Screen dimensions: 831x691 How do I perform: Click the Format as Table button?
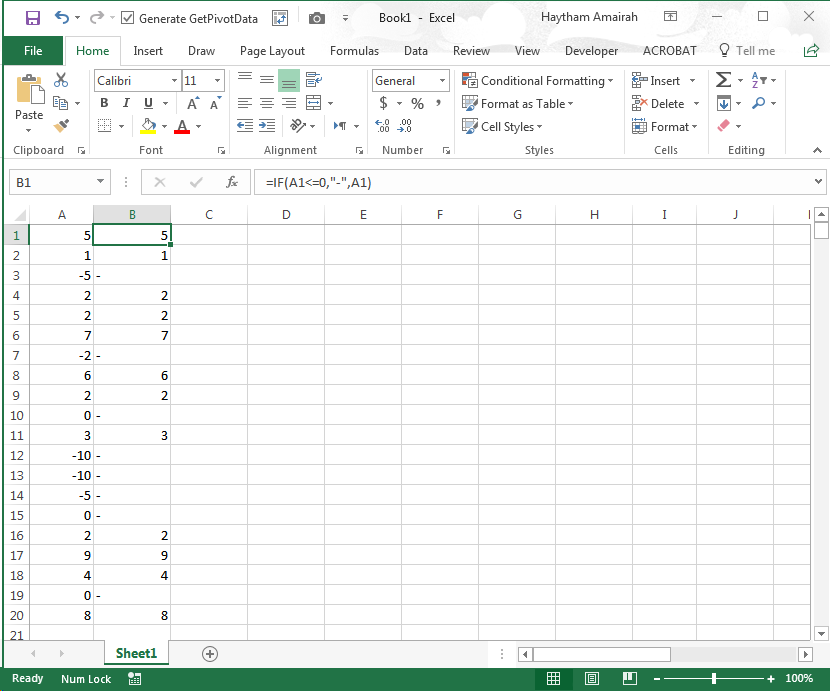tap(521, 103)
